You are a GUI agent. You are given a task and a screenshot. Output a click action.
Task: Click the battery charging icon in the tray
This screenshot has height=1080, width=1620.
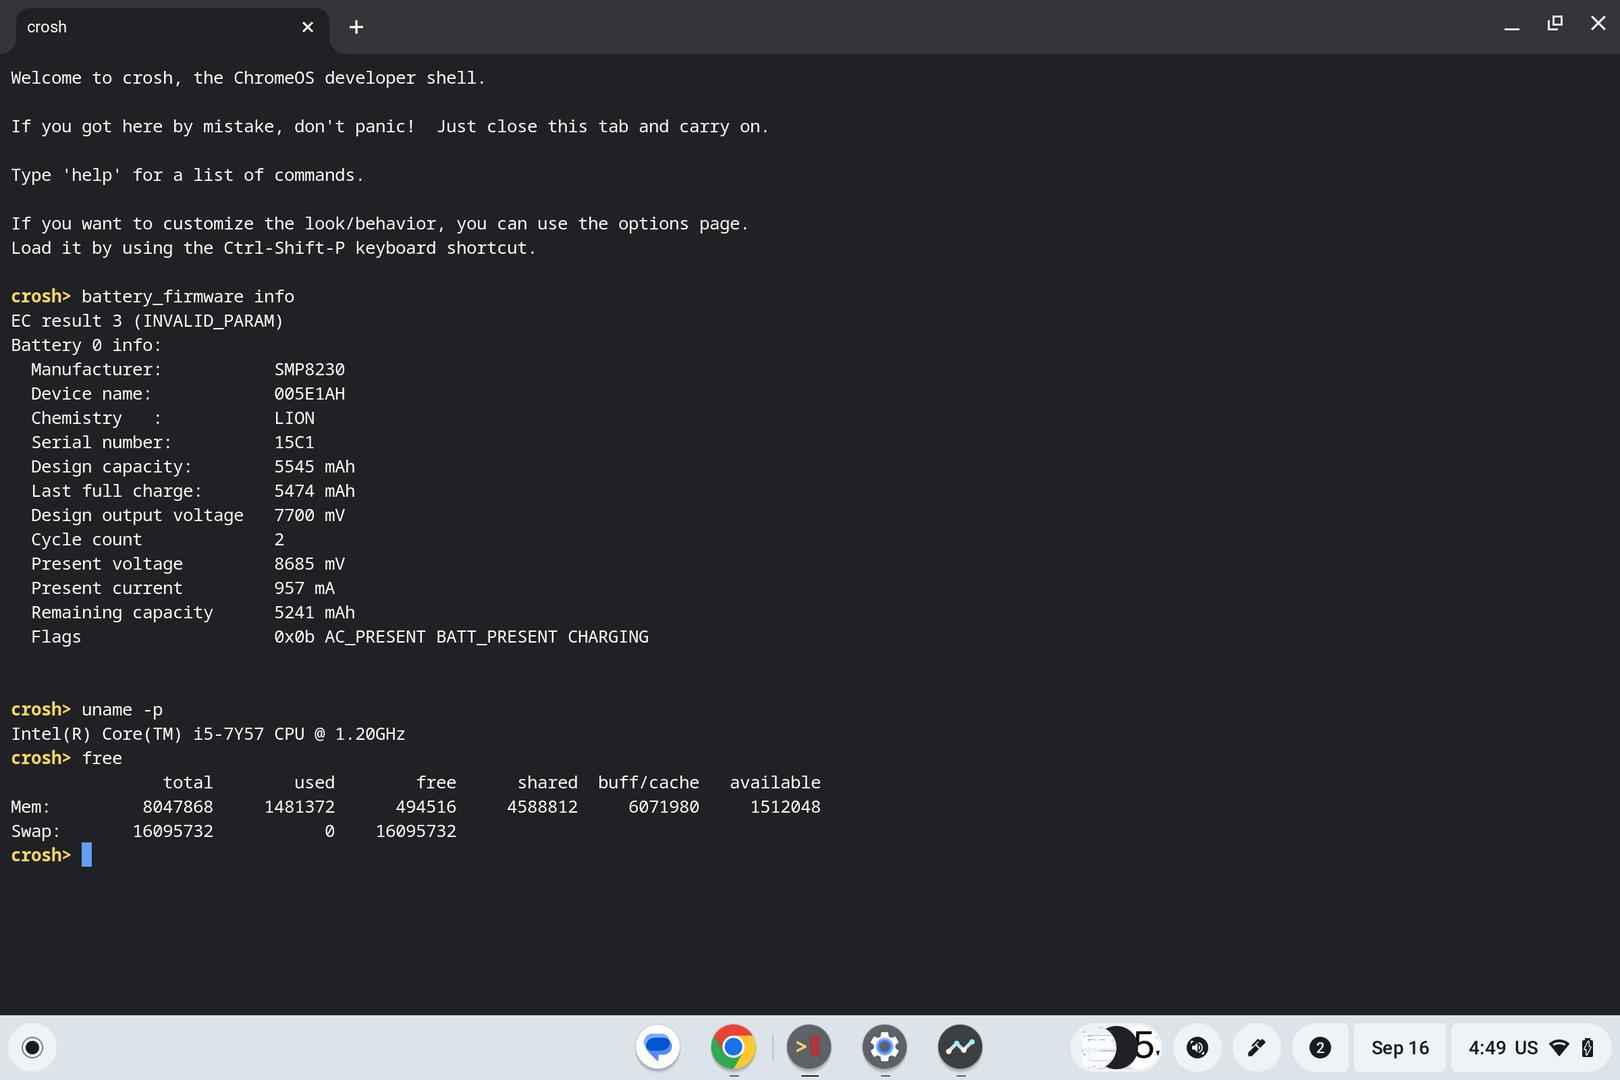pos(1587,1047)
